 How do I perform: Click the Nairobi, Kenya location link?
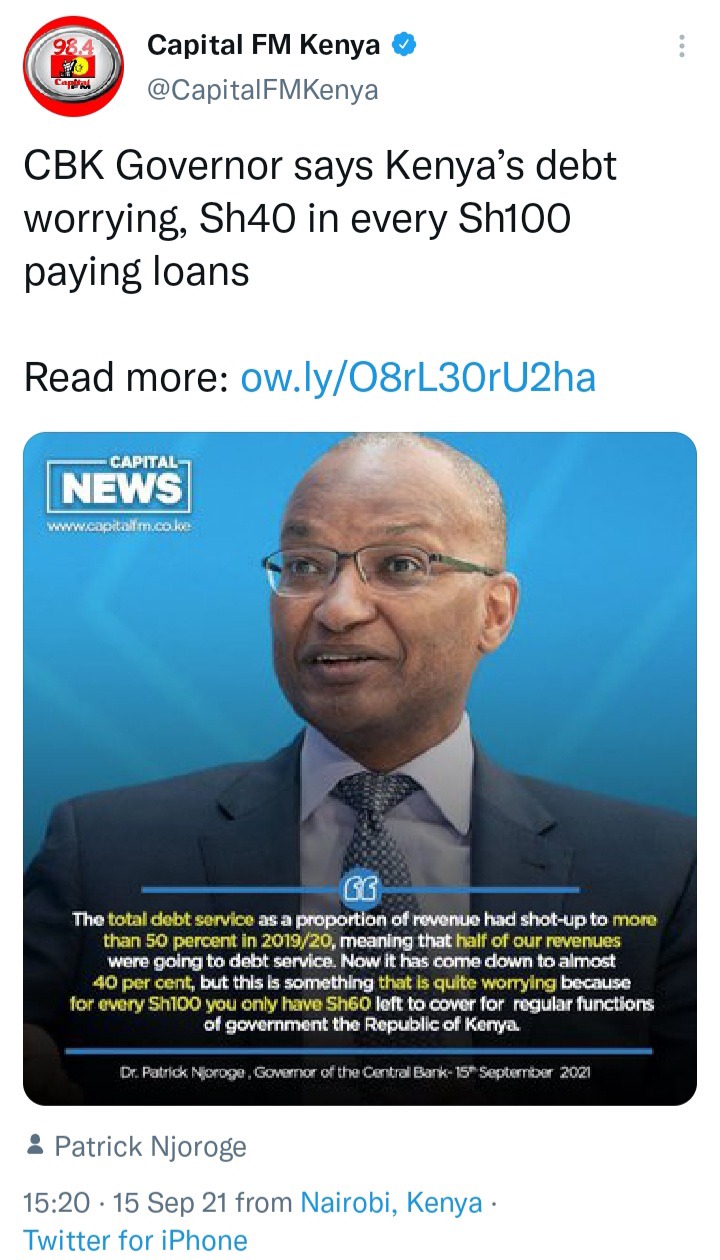(x=392, y=1202)
